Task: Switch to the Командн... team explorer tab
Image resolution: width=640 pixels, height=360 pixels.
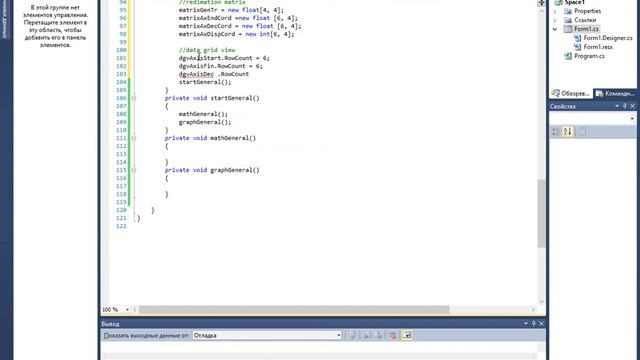Action: pos(615,94)
